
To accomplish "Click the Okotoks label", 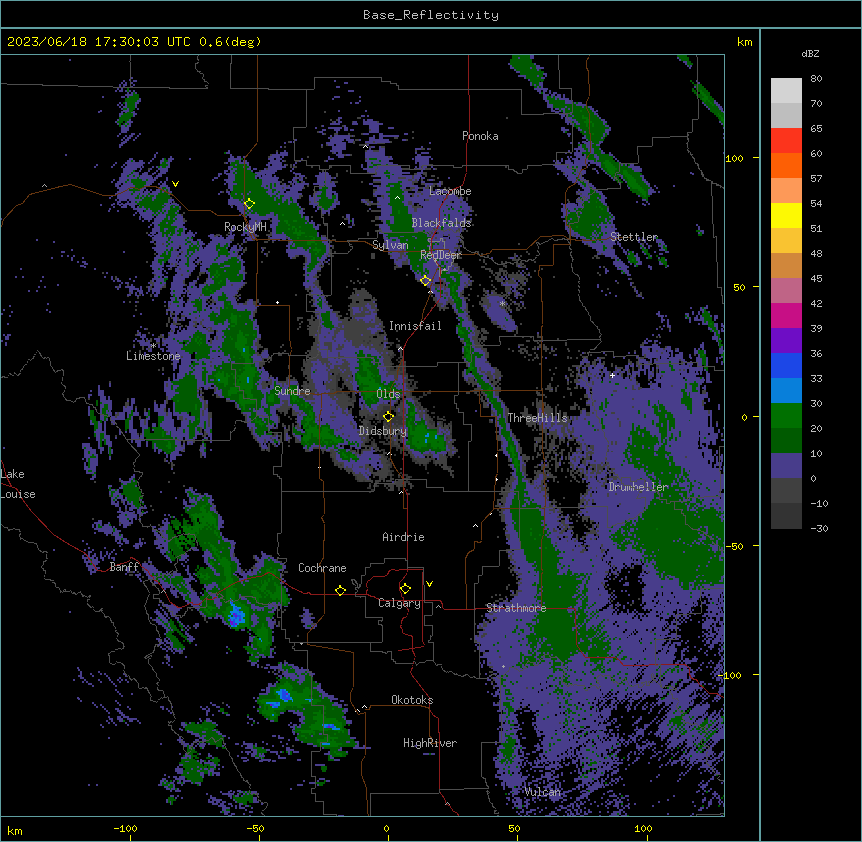I will (x=412, y=700).
